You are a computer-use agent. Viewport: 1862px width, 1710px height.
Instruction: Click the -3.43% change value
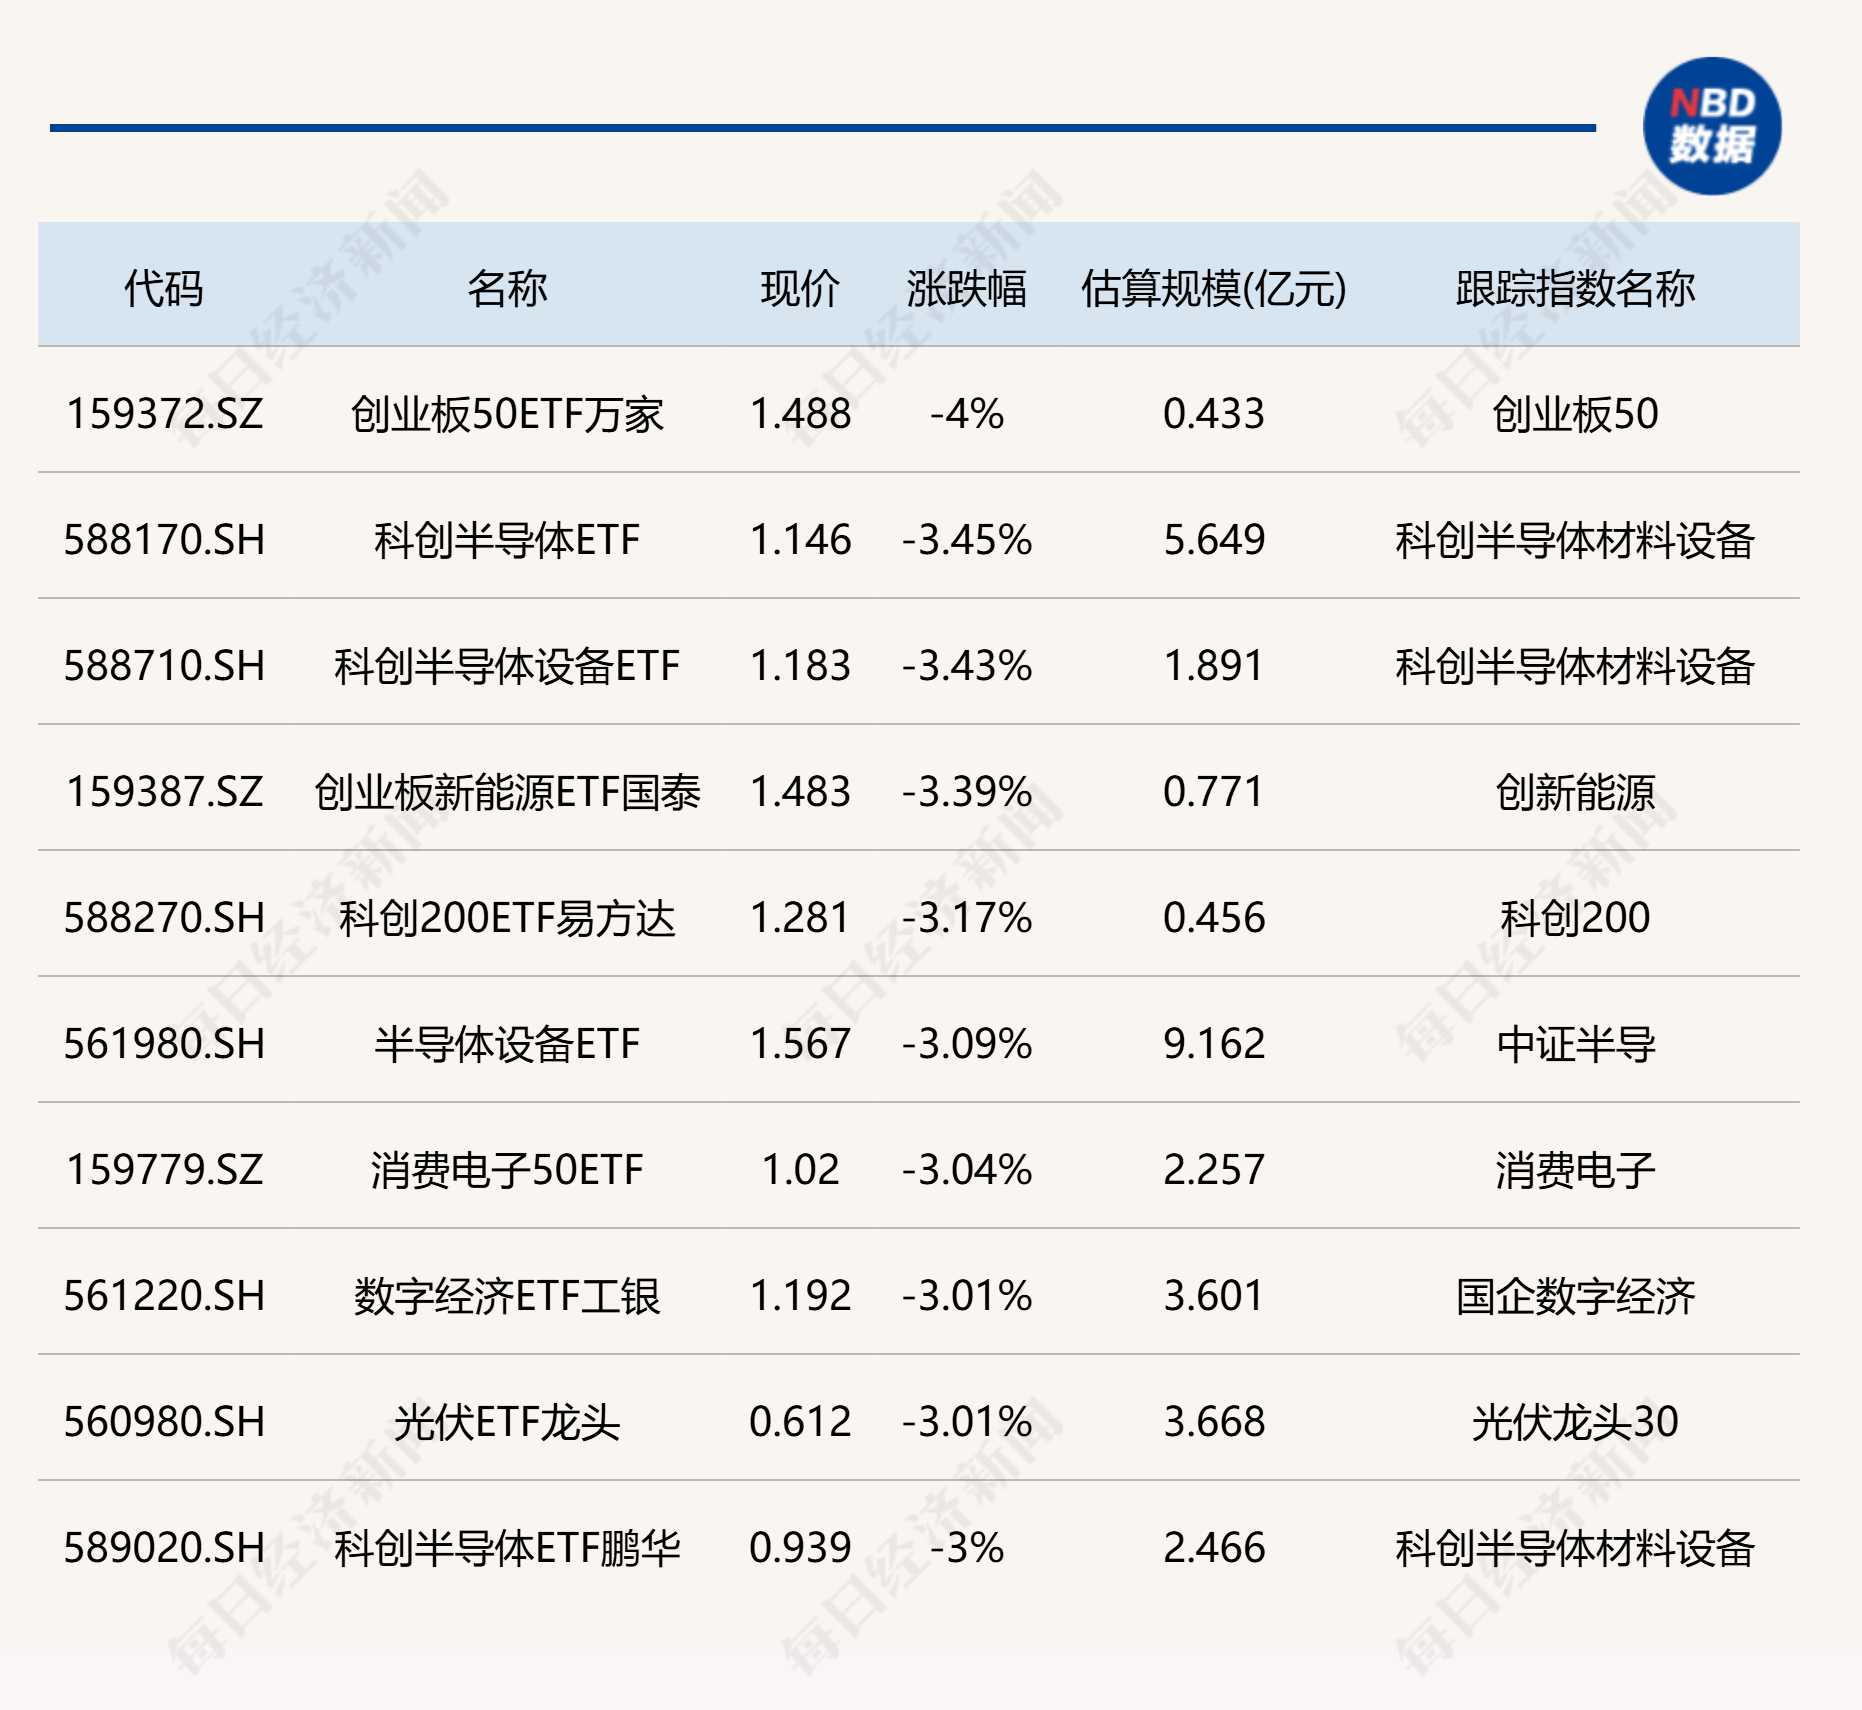click(x=967, y=666)
